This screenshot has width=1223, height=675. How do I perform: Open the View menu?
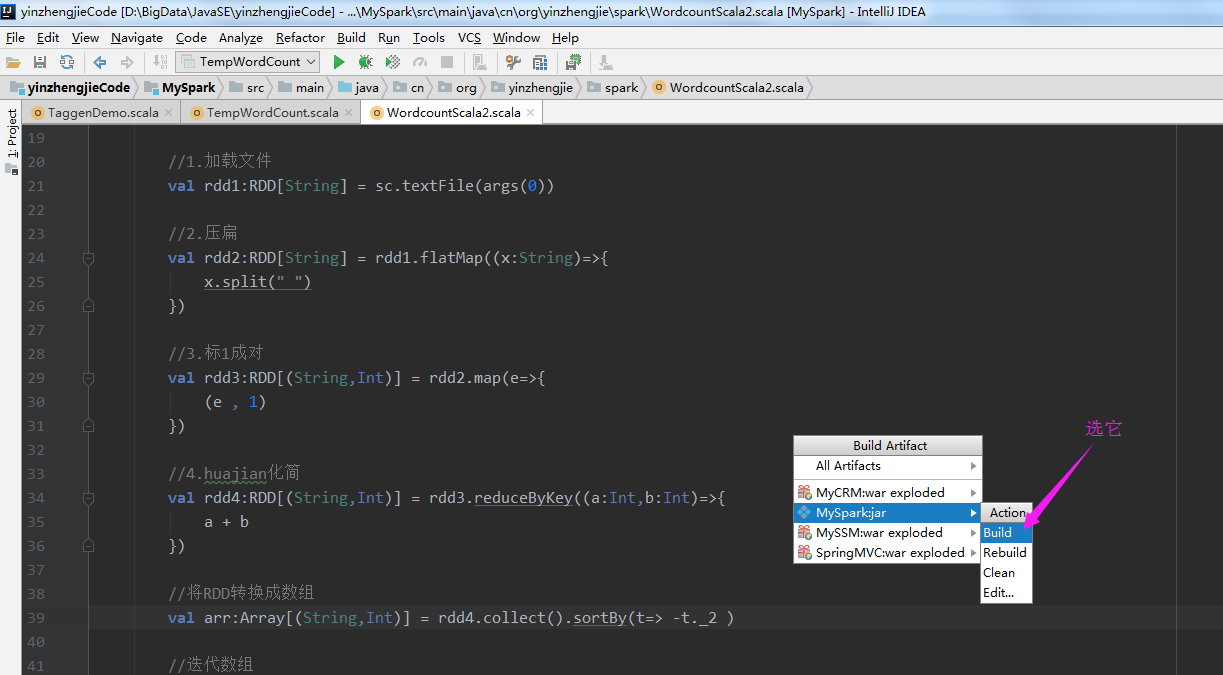coord(85,37)
